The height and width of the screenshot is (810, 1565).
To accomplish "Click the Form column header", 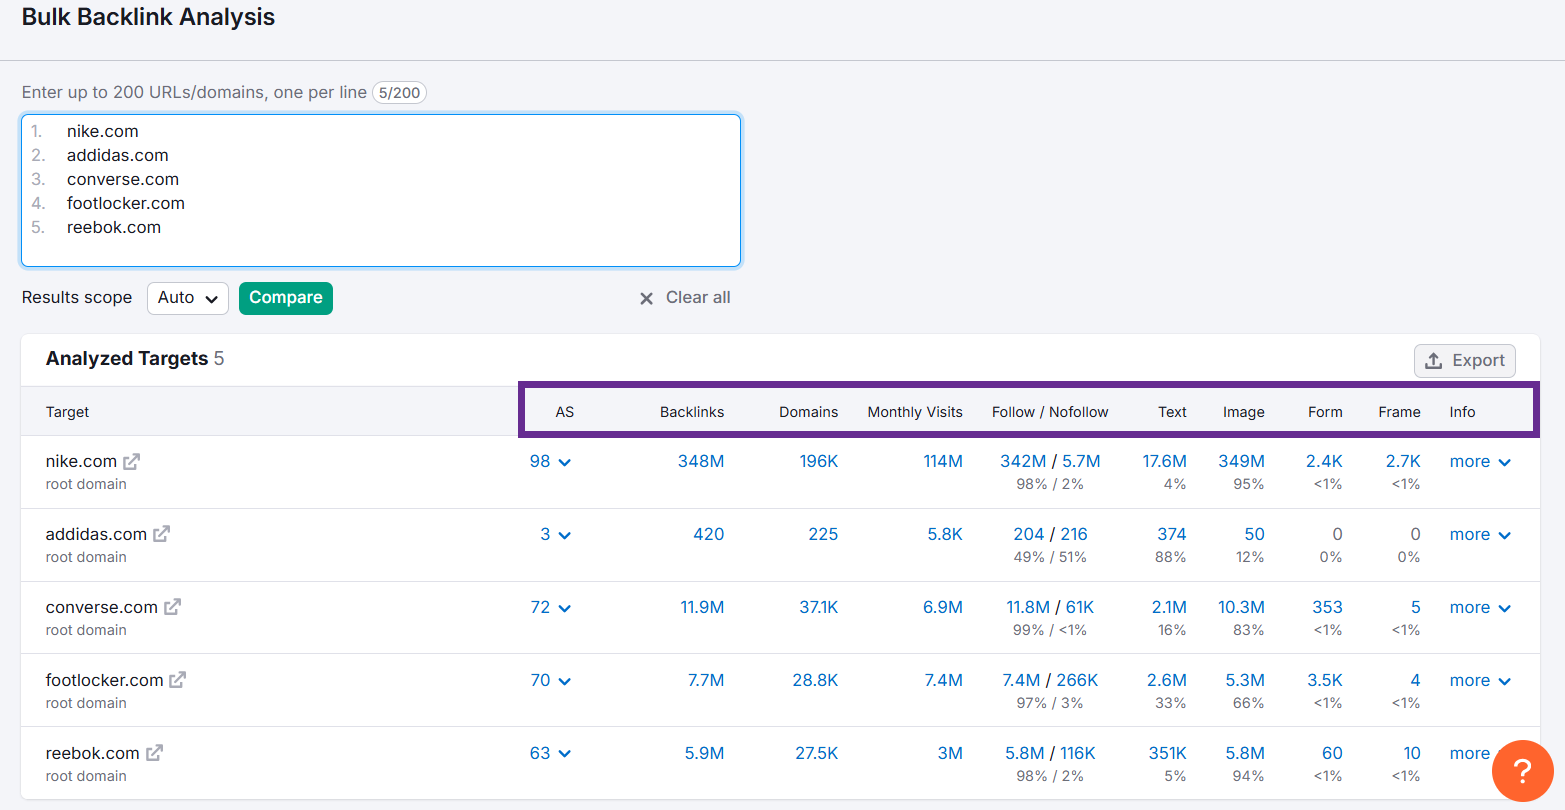I will (1325, 412).
